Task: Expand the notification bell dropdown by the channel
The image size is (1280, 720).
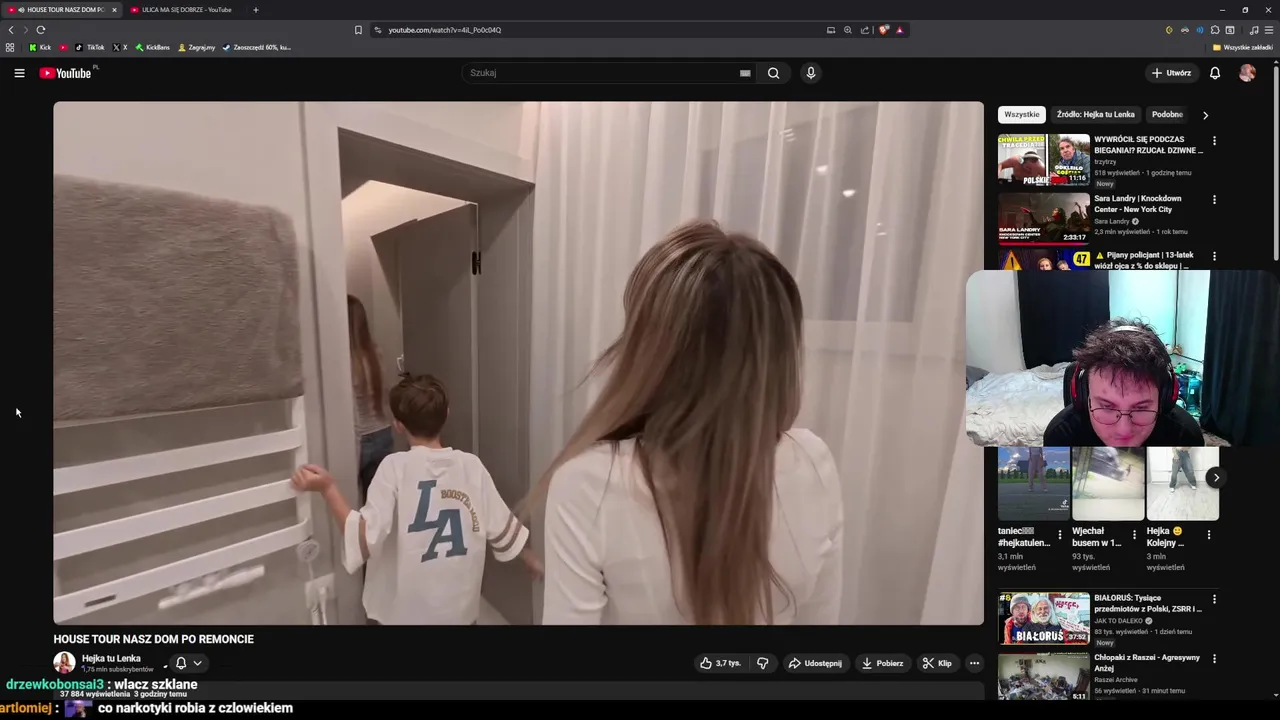Action: tap(197, 663)
